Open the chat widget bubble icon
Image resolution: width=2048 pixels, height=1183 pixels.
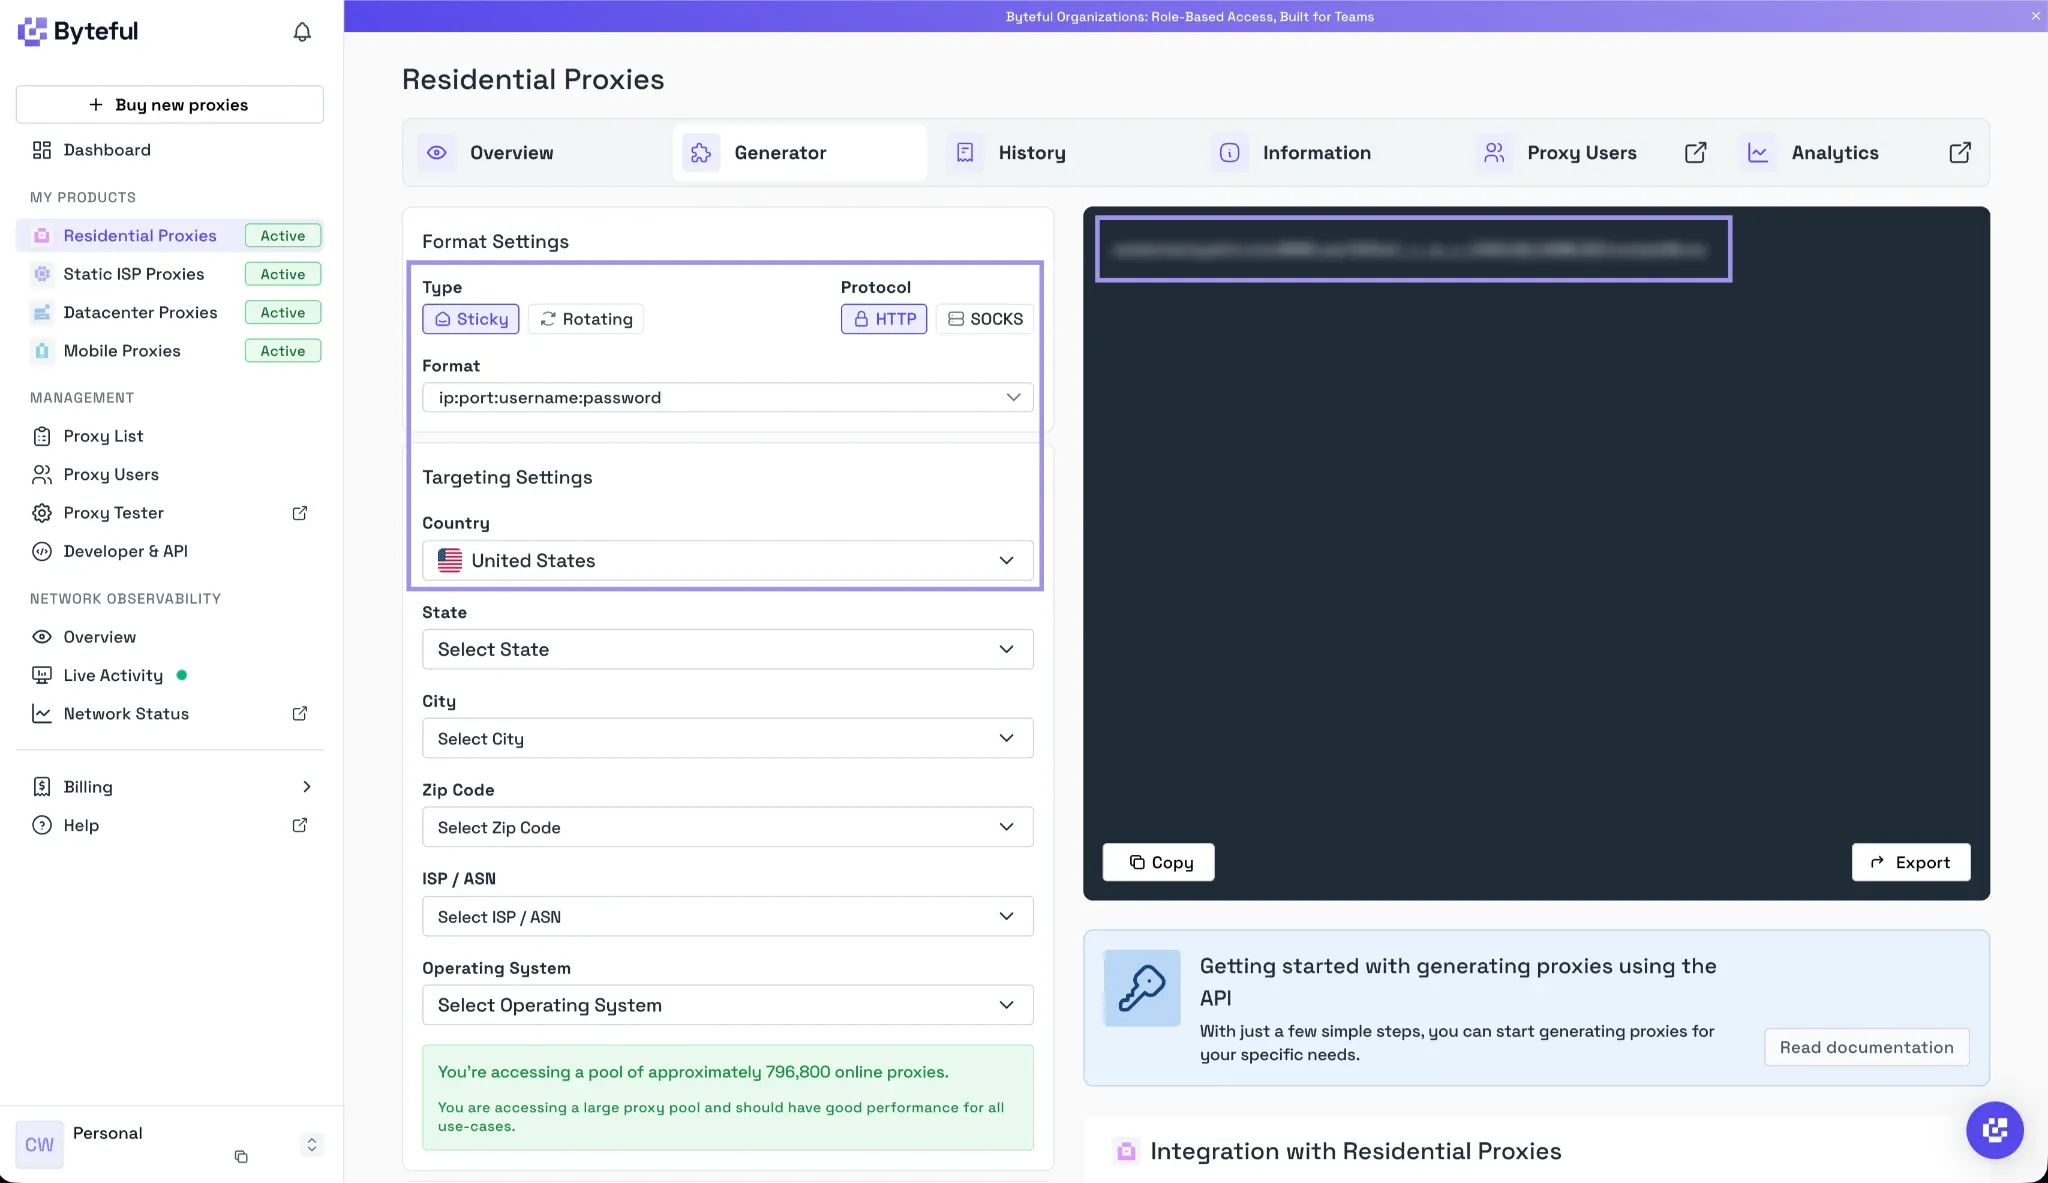tap(1995, 1130)
